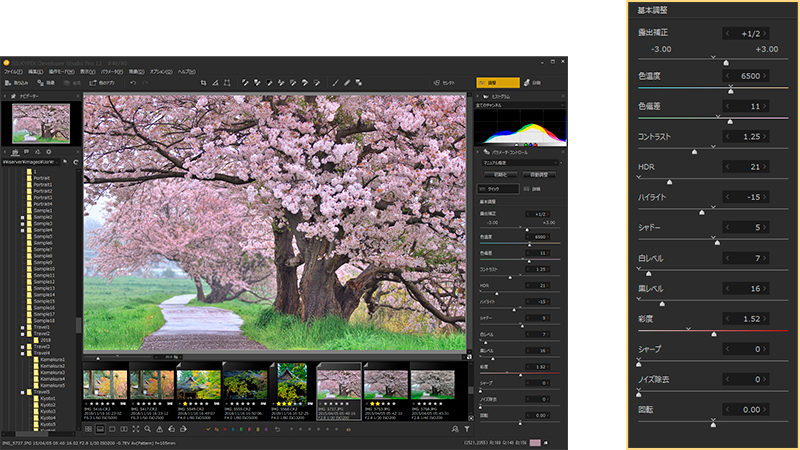Click the 初期化 reset button
The height and width of the screenshot is (450, 800).
coord(501,175)
